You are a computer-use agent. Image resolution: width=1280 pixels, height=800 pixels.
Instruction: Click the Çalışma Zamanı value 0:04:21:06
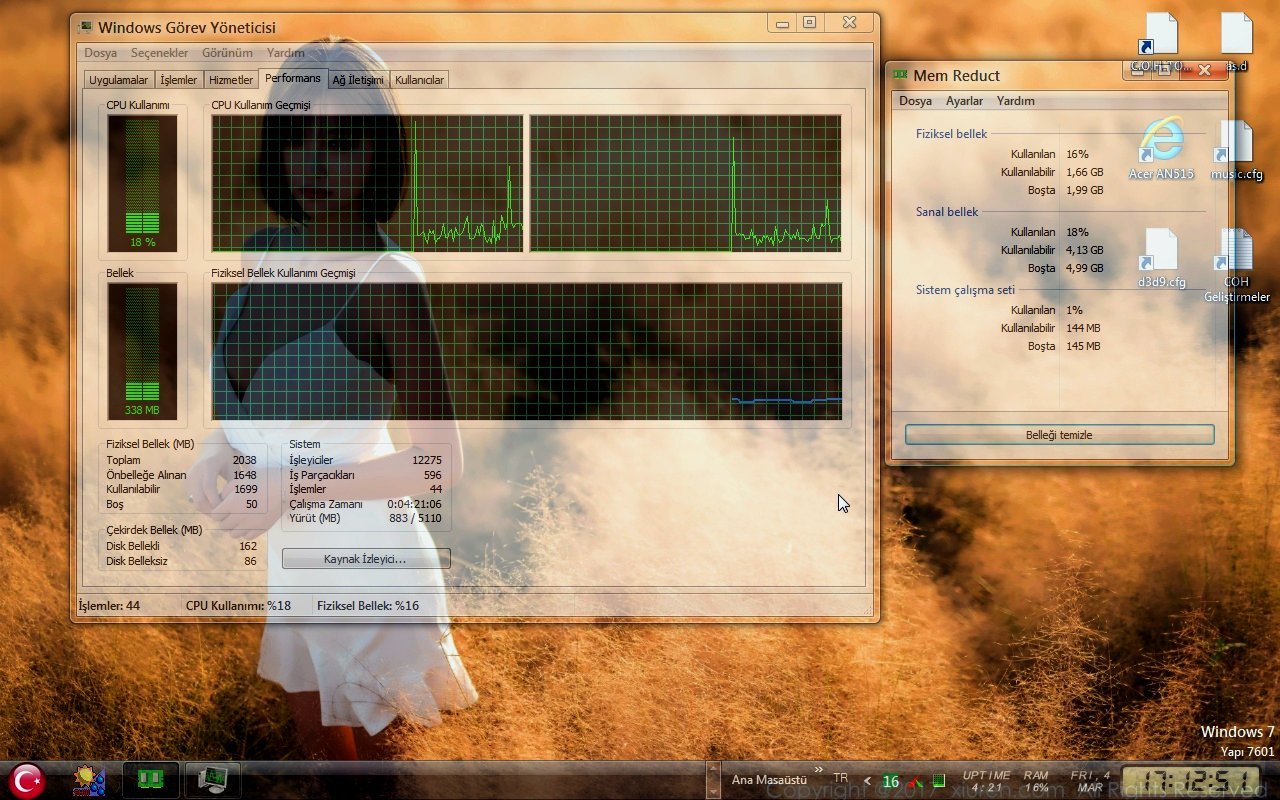(414, 504)
